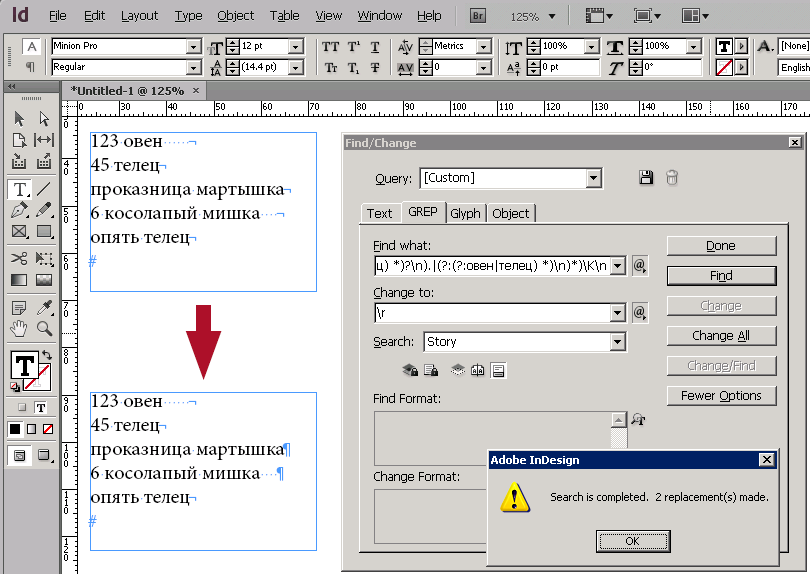Image resolution: width=810 pixels, height=574 pixels.
Task: Select the Content Collector tool
Action: point(19,161)
